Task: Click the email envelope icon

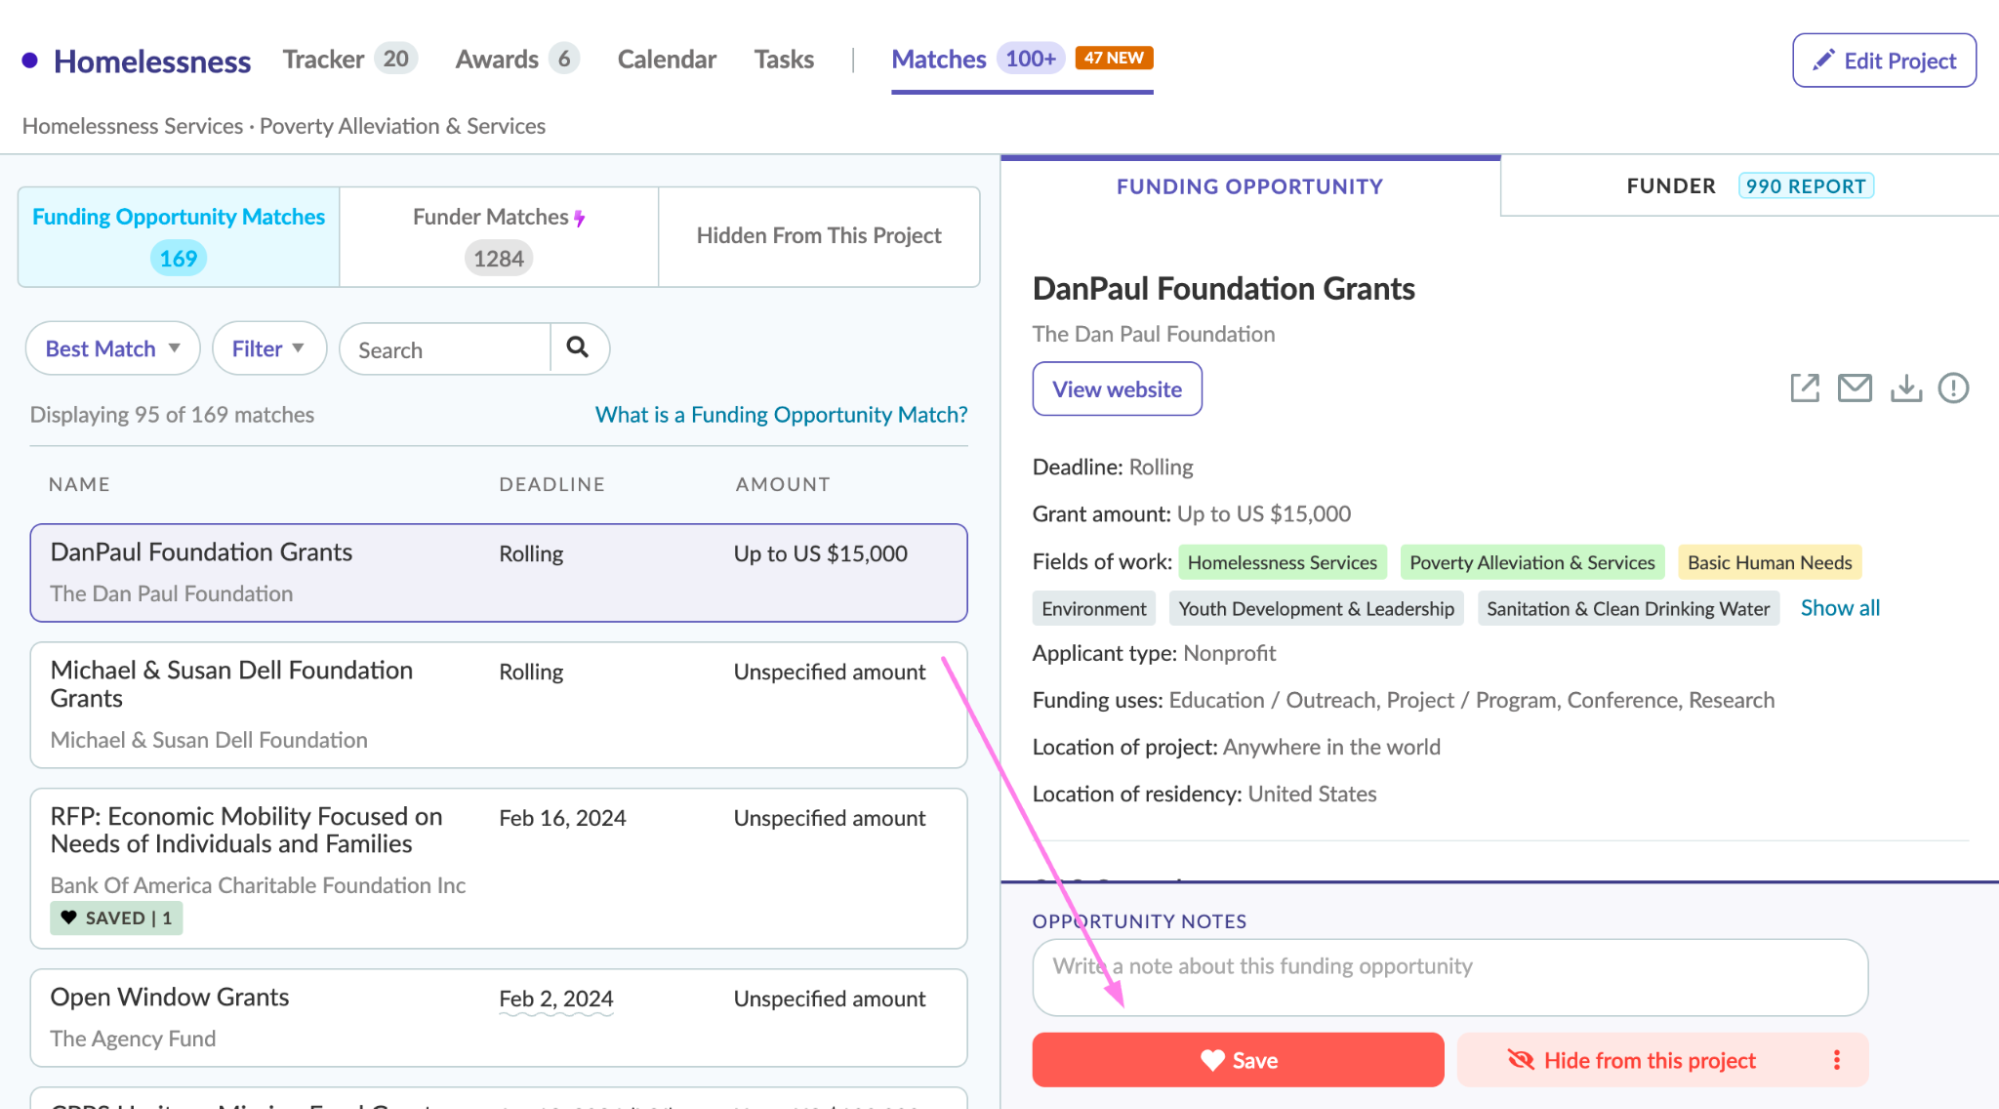Action: coord(1854,388)
